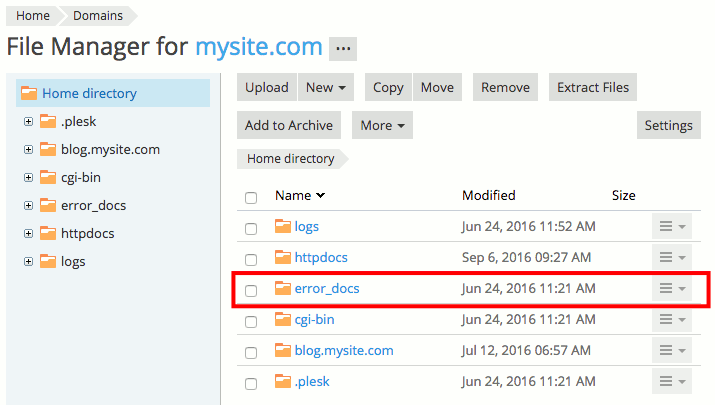Open the row actions menu for error_docs
The height and width of the screenshot is (405, 715).
672,288
